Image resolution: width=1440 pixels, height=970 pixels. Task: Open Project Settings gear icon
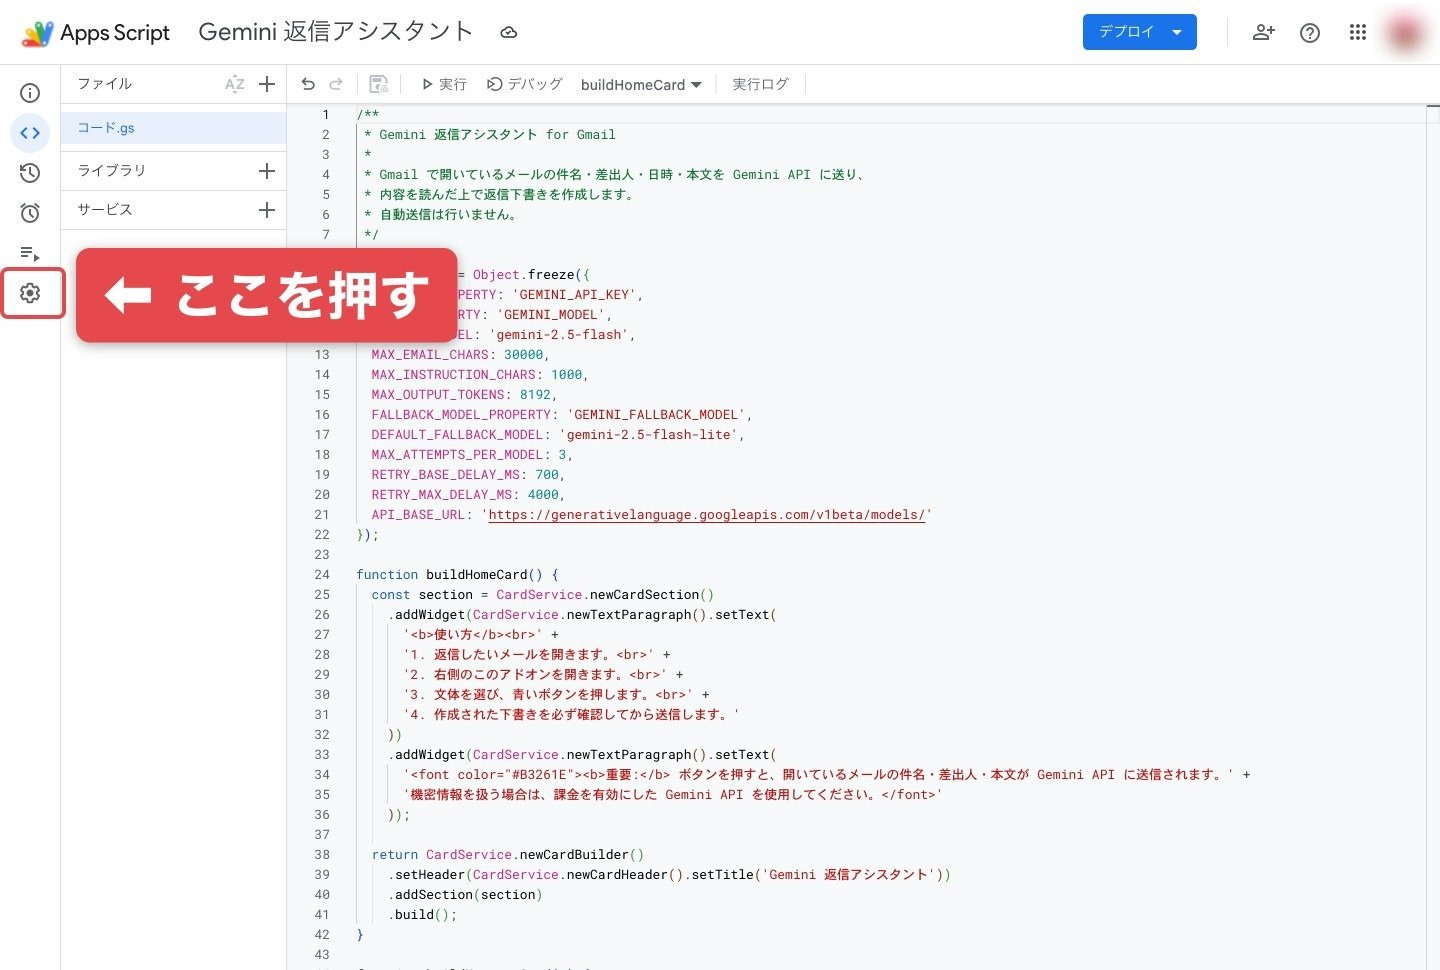(30, 293)
